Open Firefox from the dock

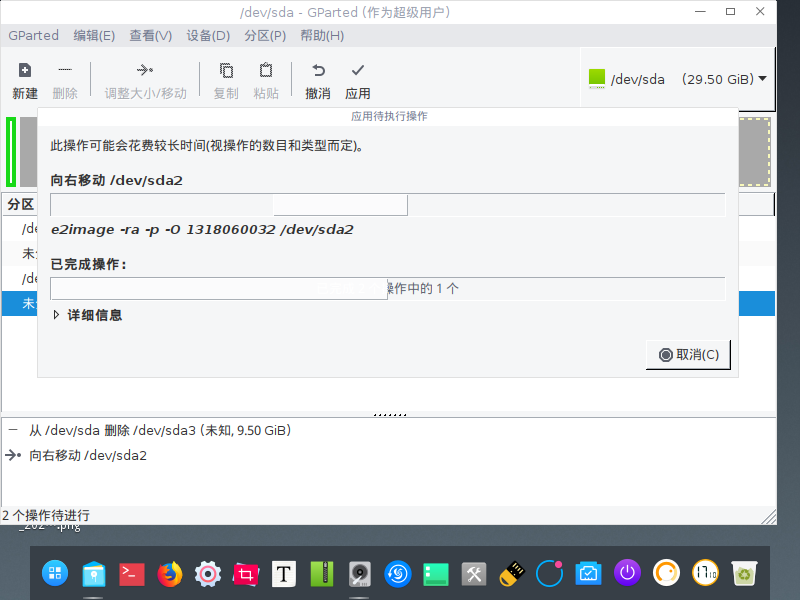[169, 573]
